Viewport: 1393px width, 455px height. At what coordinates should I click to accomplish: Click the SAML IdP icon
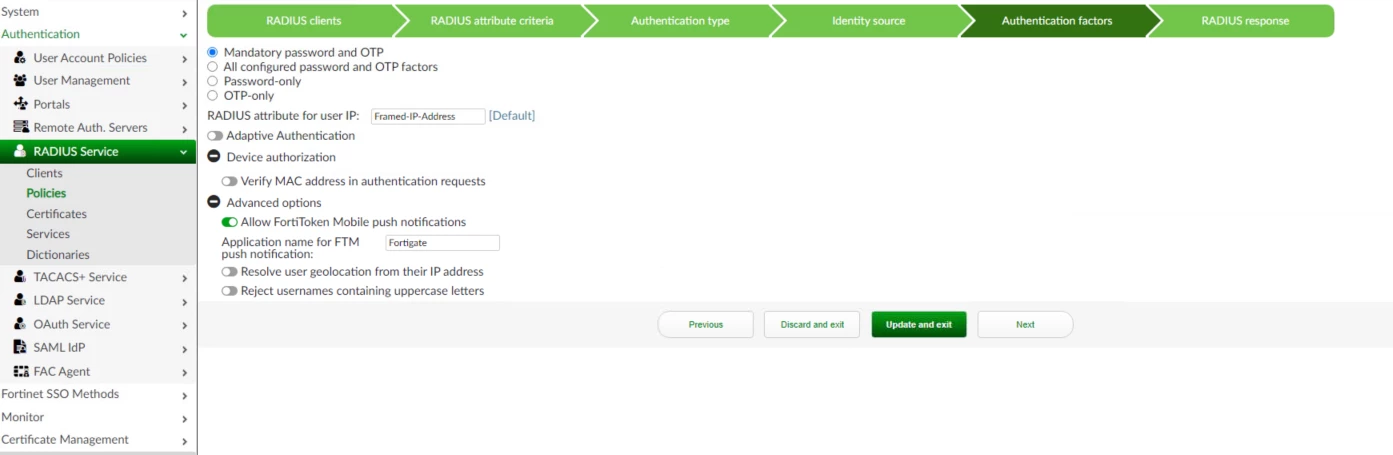coord(20,347)
